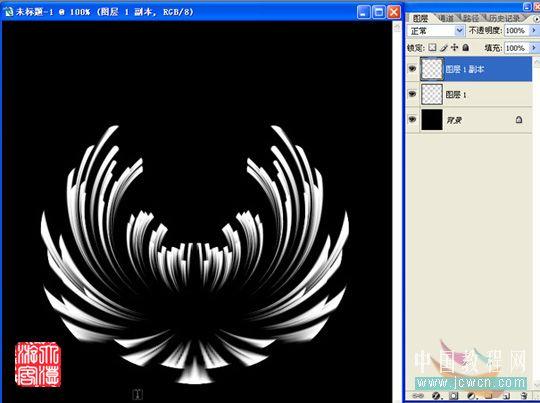Select layer named 图层 1
Screen dimensions: 540x403
click(456, 94)
